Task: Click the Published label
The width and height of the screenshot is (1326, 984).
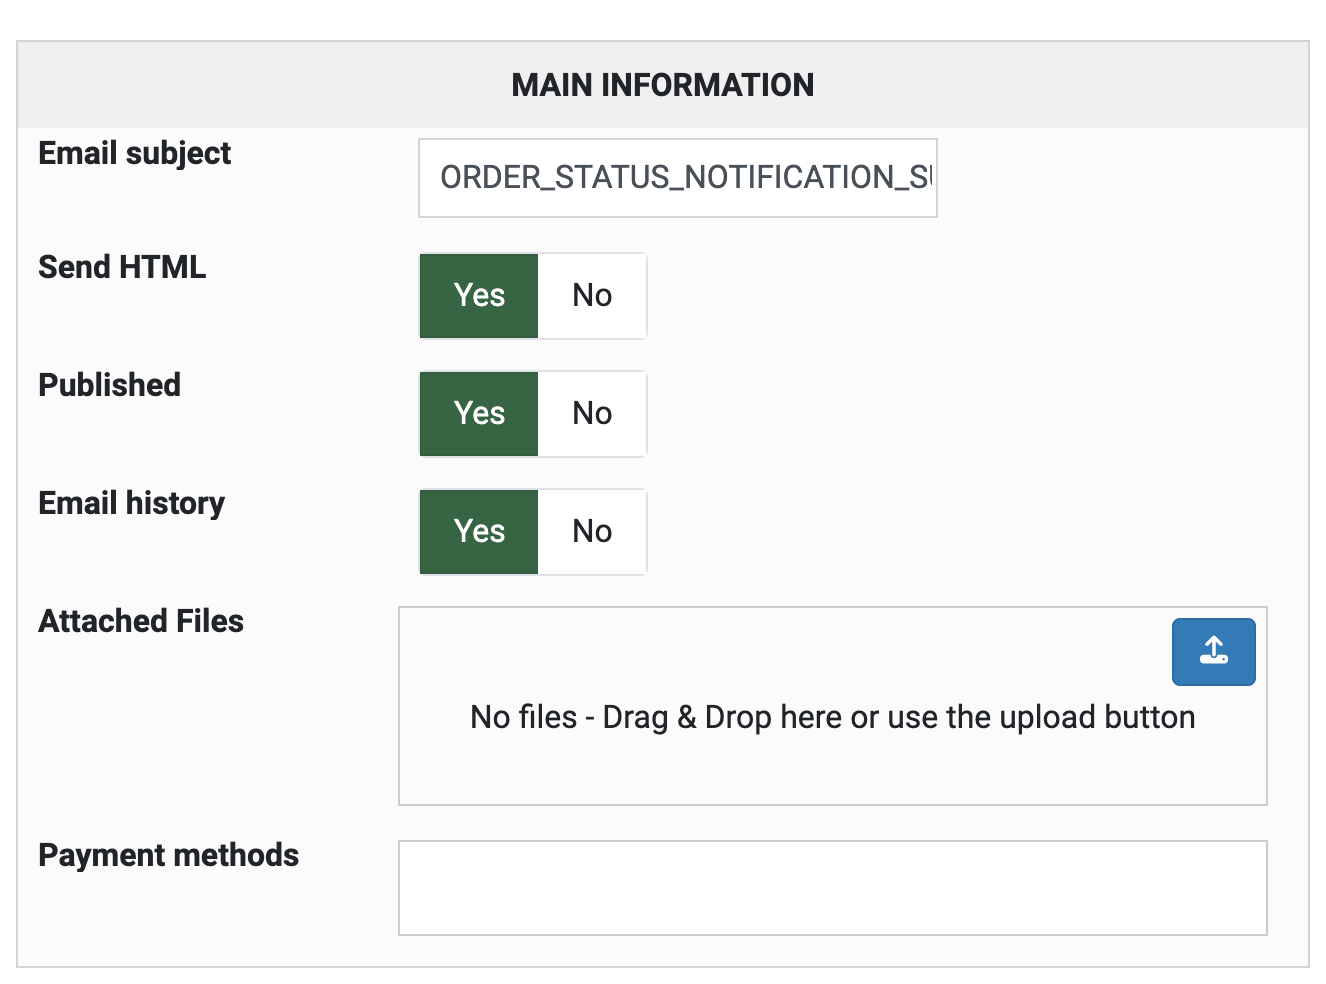Action: pos(109,385)
